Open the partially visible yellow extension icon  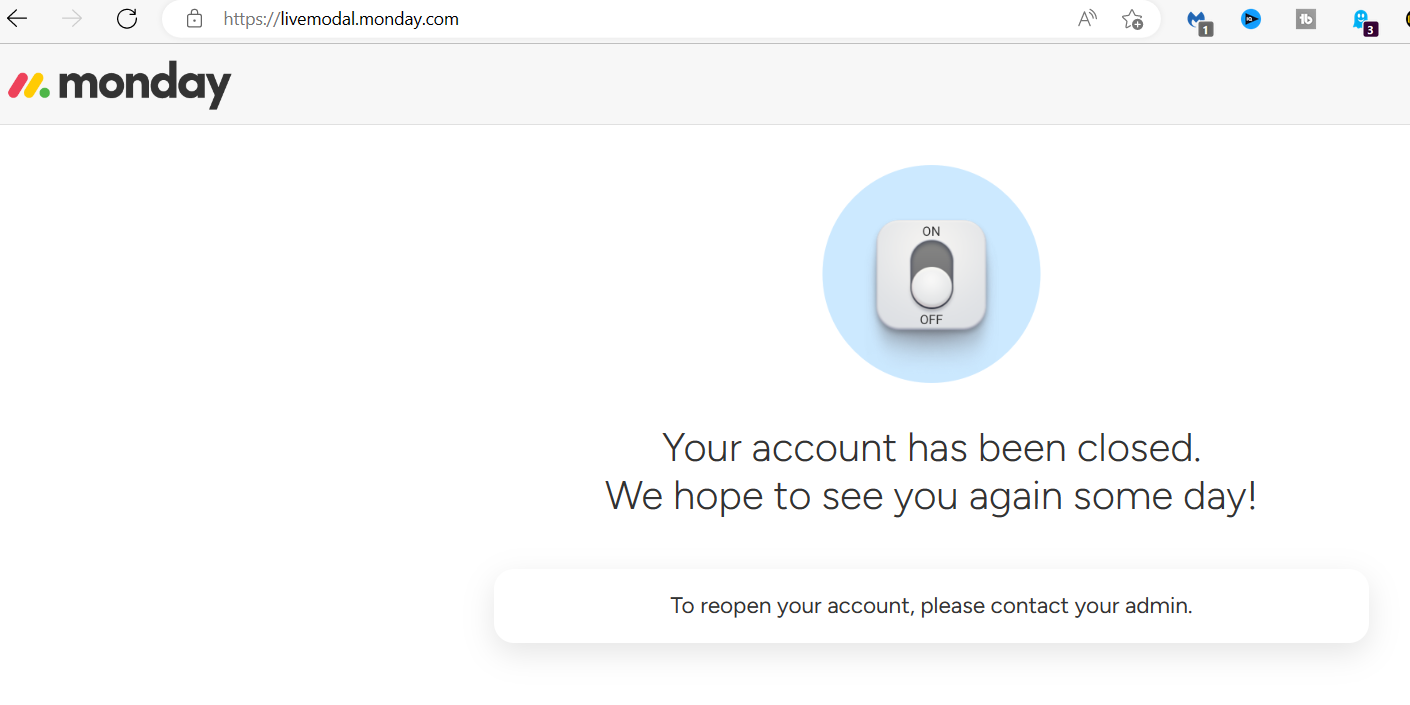(1406, 19)
